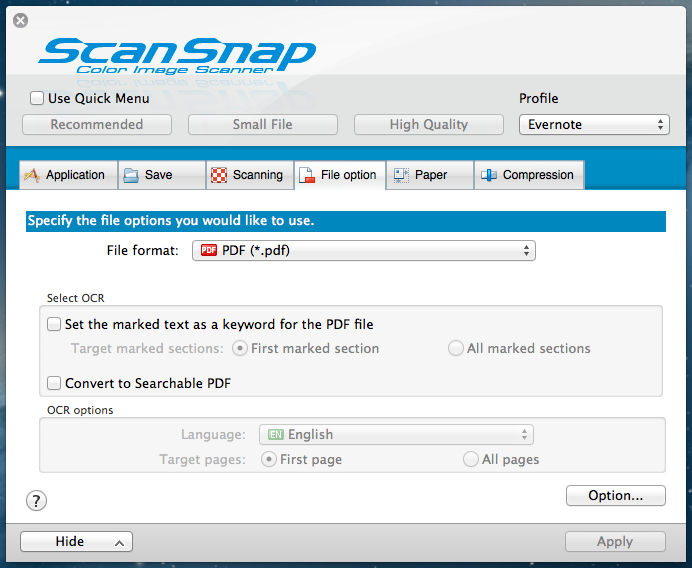Open the Profile dropdown showing Evernote
The image size is (692, 568).
(x=594, y=124)
